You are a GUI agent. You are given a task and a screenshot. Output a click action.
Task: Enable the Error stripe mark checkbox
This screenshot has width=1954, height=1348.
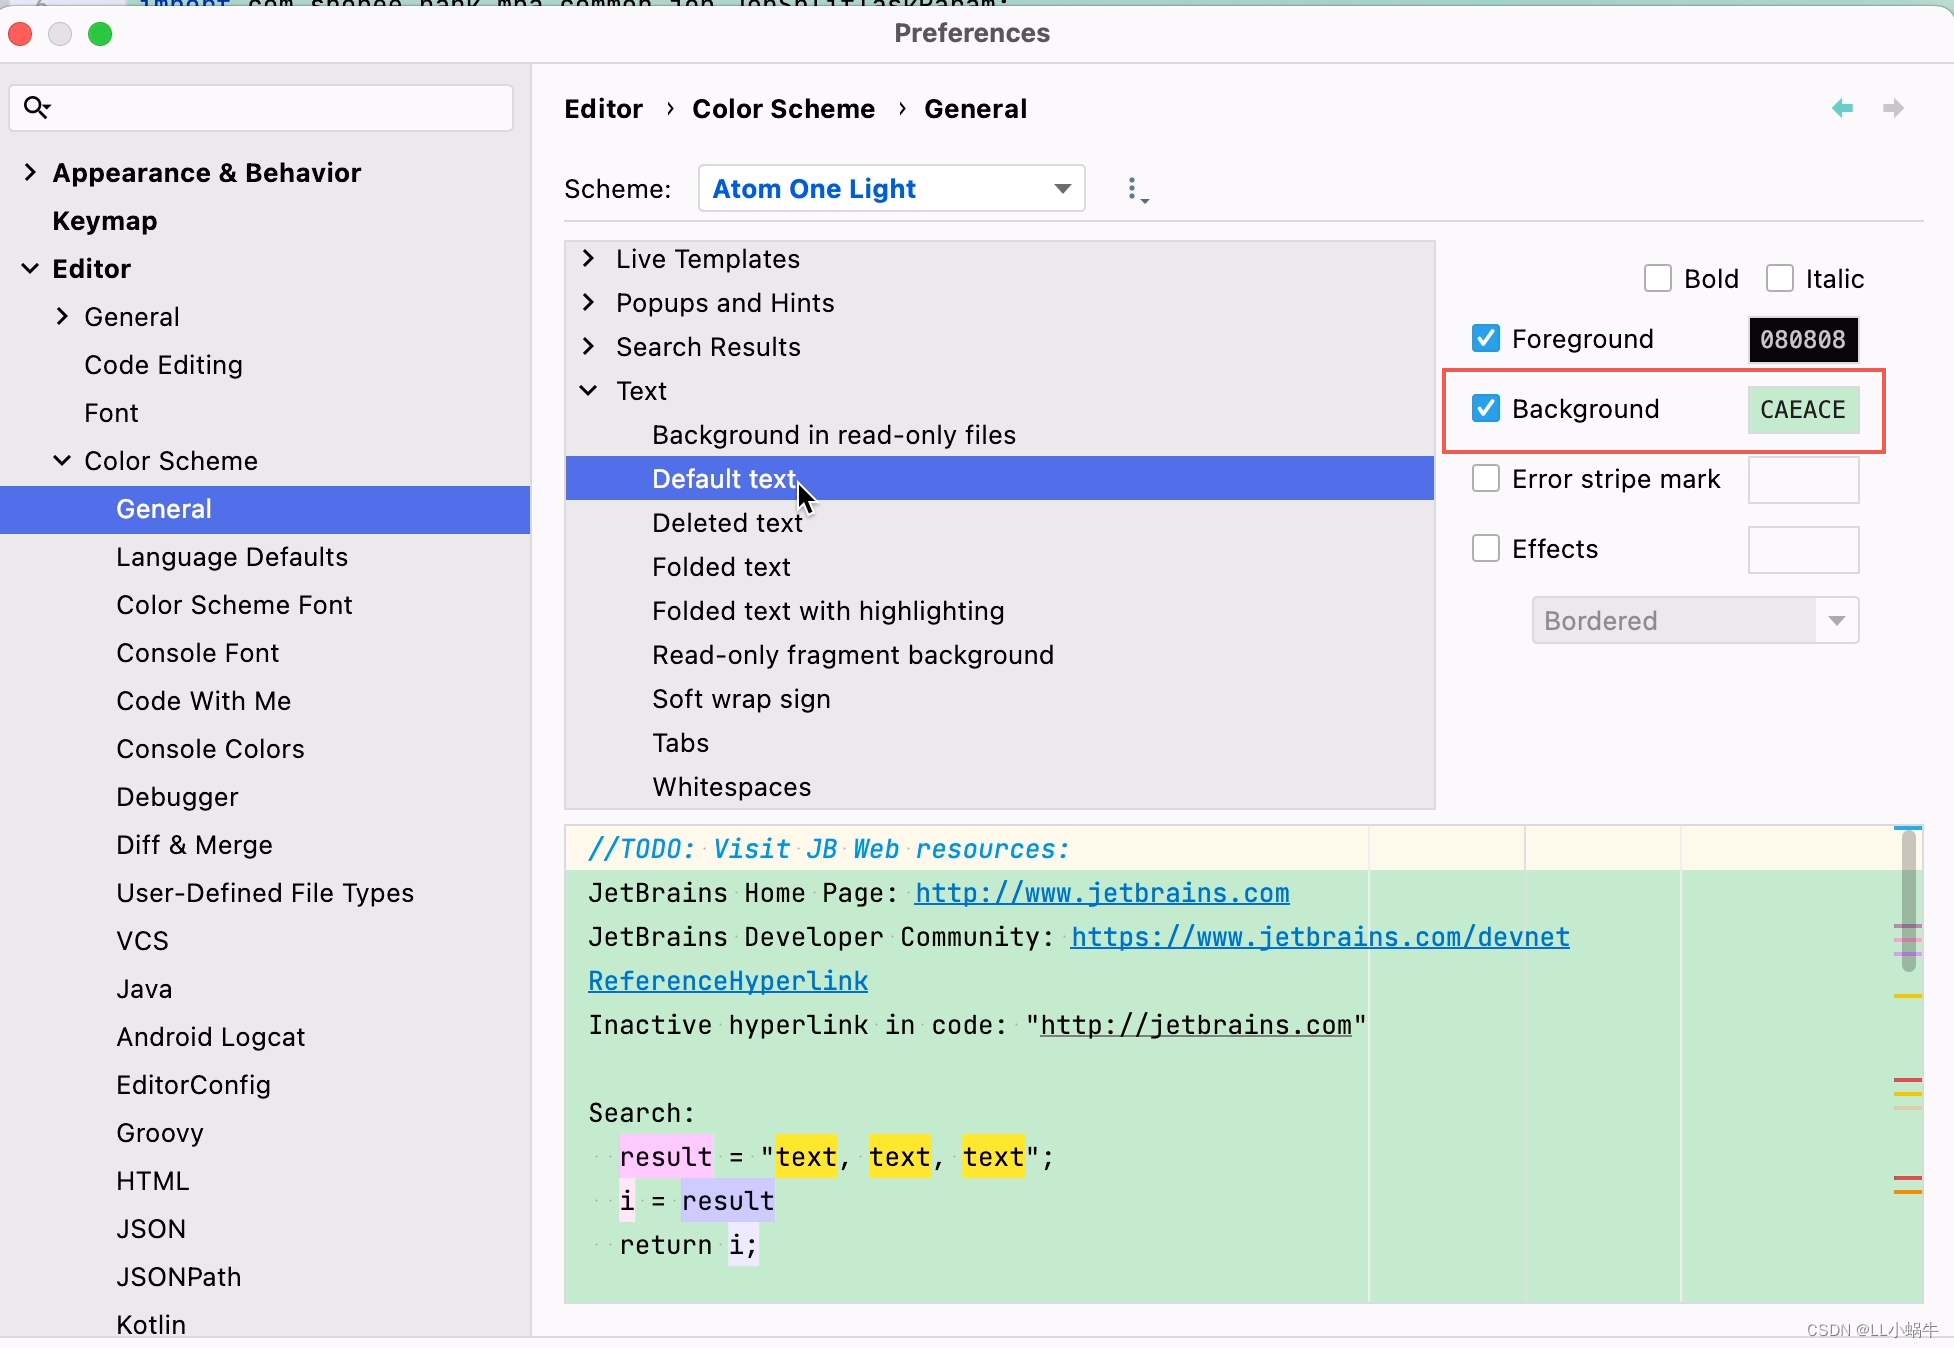(x=1486, y=479)
